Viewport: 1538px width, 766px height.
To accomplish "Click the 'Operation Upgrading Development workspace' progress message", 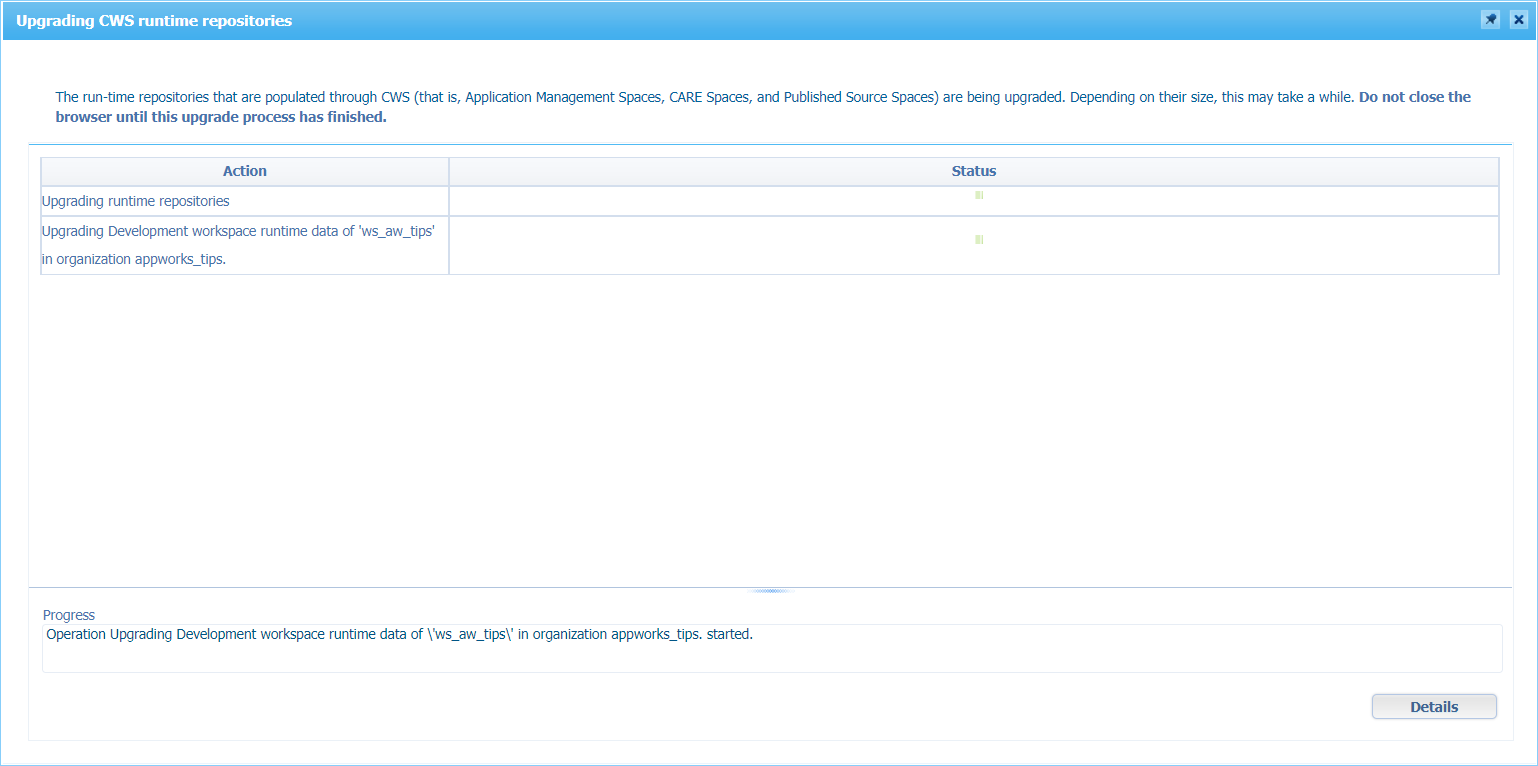I will (x=399, y=634).
